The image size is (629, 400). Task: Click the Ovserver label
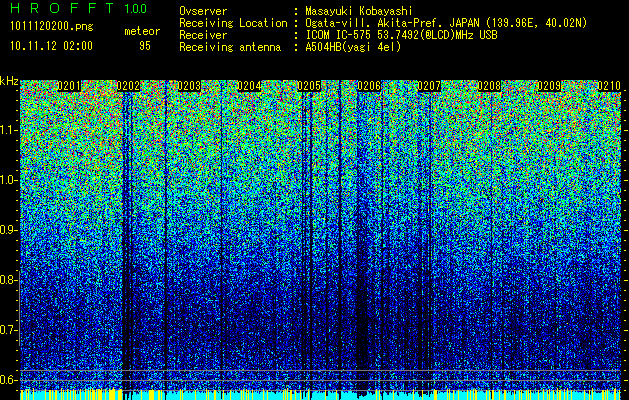(203, 11)
